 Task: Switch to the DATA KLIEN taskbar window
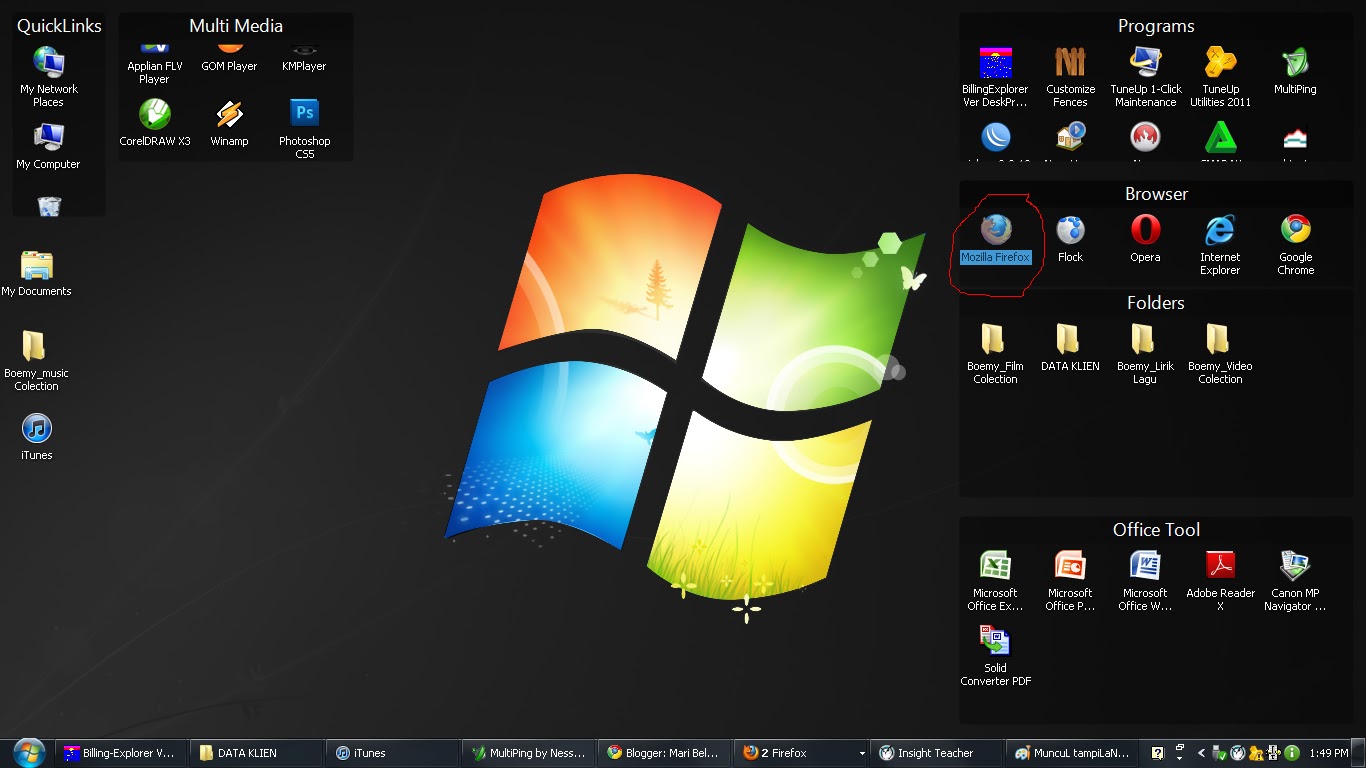point(256,753)
